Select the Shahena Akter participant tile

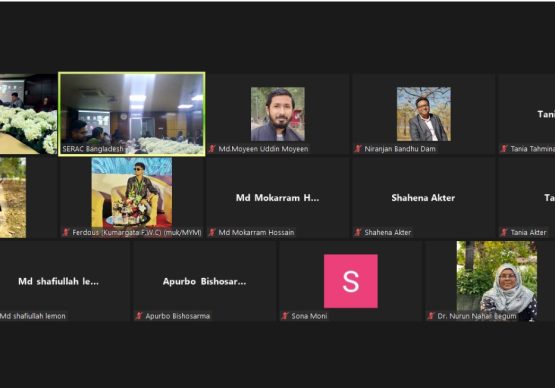click(x=424, y=198)
